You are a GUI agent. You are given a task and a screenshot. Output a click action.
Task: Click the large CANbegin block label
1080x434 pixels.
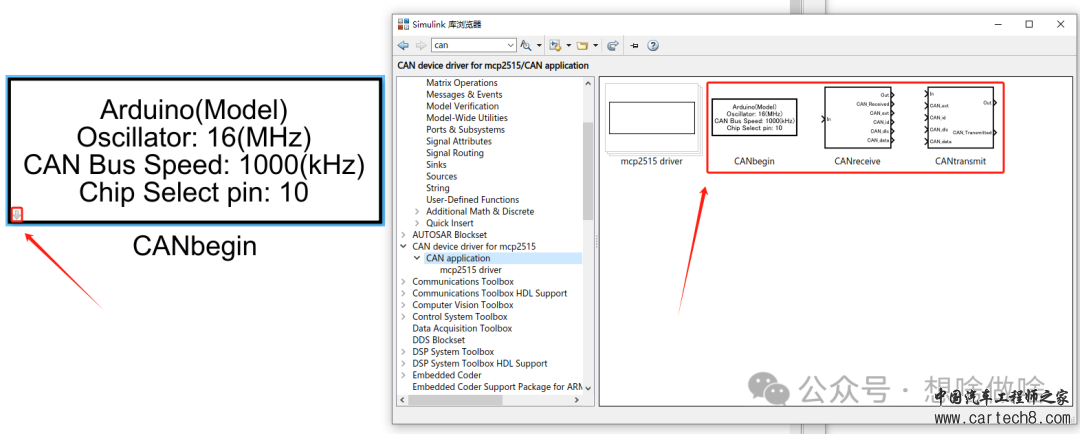point(195,246)
